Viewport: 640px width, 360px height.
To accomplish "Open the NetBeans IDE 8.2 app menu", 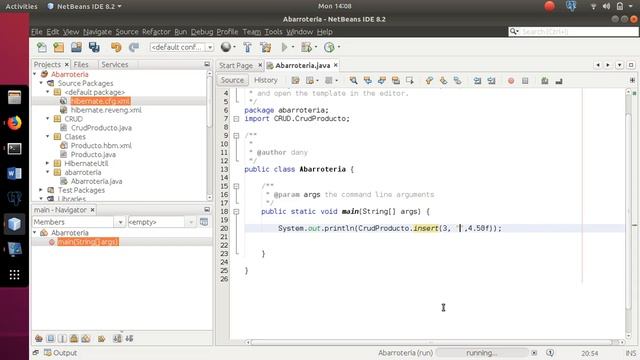I will coord(84,6).
